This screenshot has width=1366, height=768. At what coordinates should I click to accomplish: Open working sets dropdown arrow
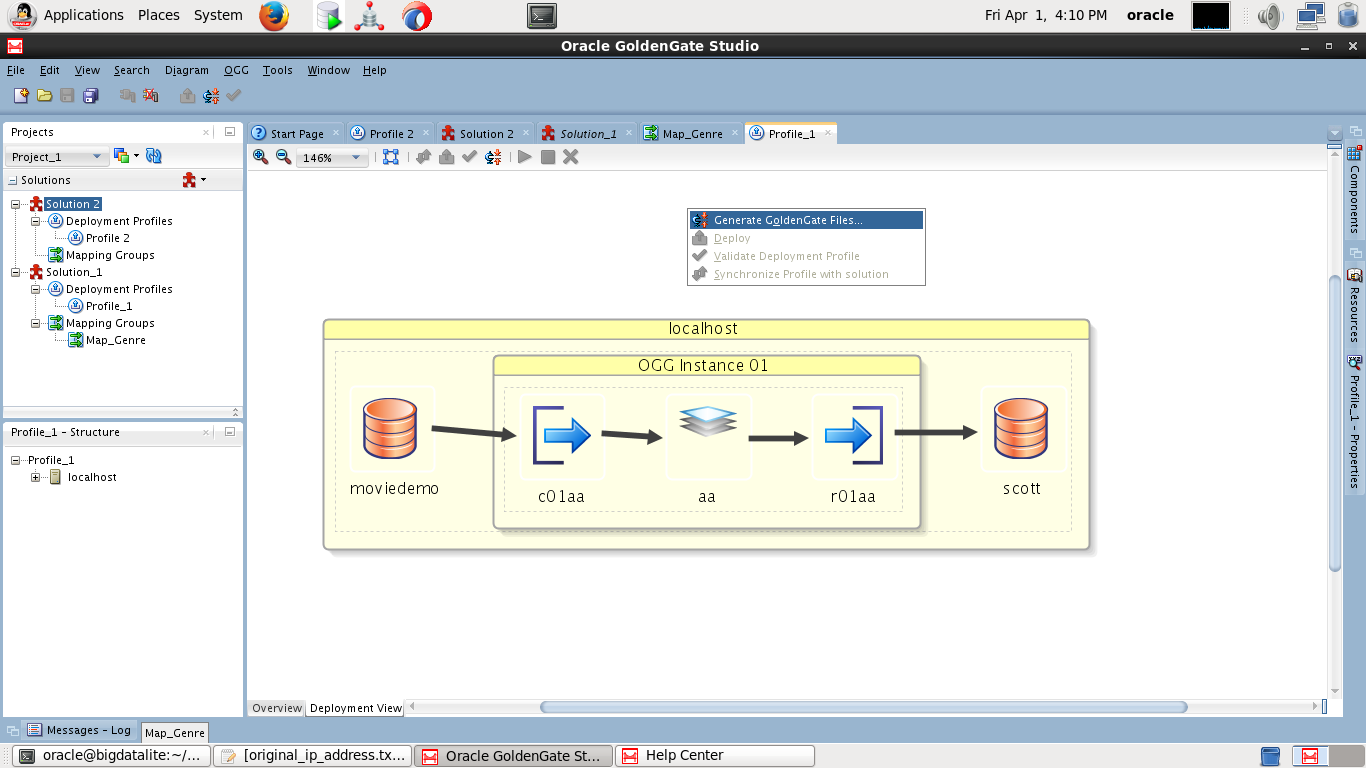137,156
